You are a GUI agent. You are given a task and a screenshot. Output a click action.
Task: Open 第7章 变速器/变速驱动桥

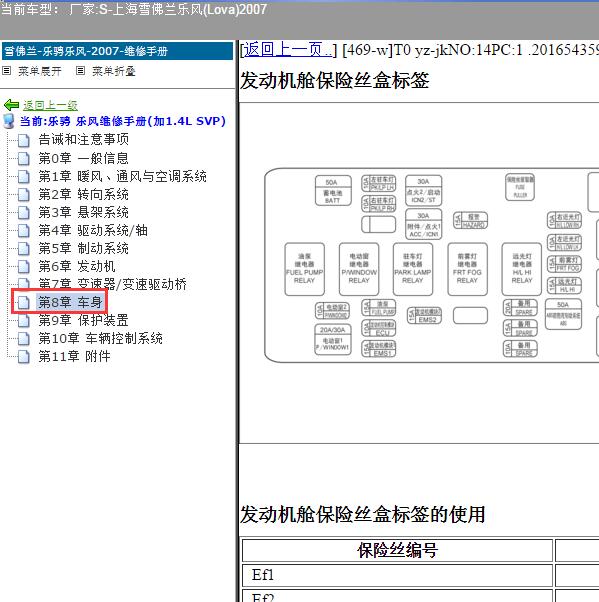[113, 284]
